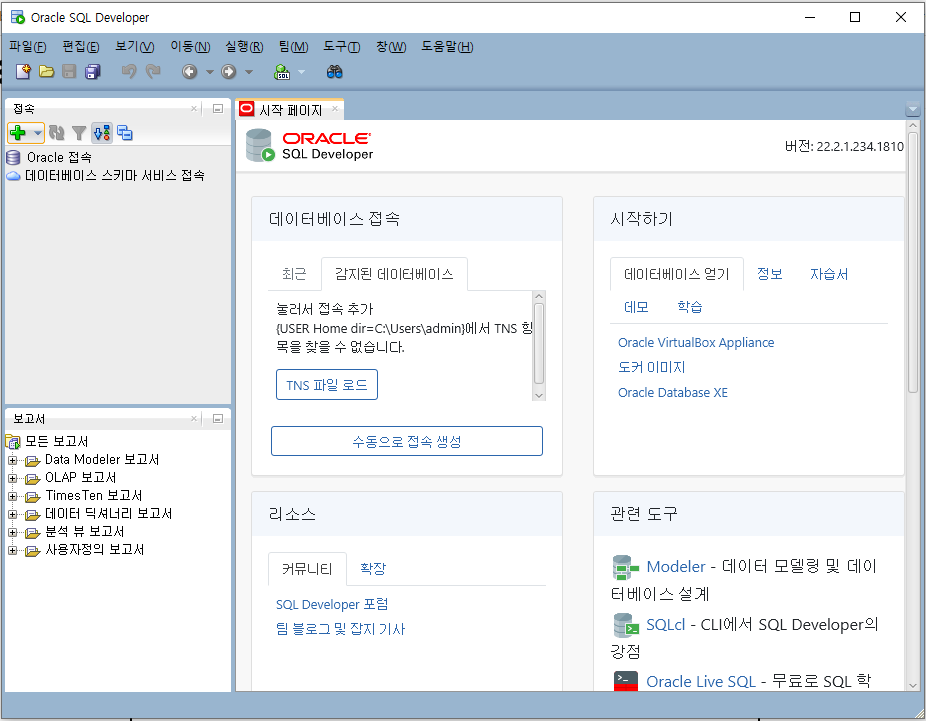Click the start page scrollbar bottom arrow
The height and width of the screenshot is (721, 926).
click(912, 686)
